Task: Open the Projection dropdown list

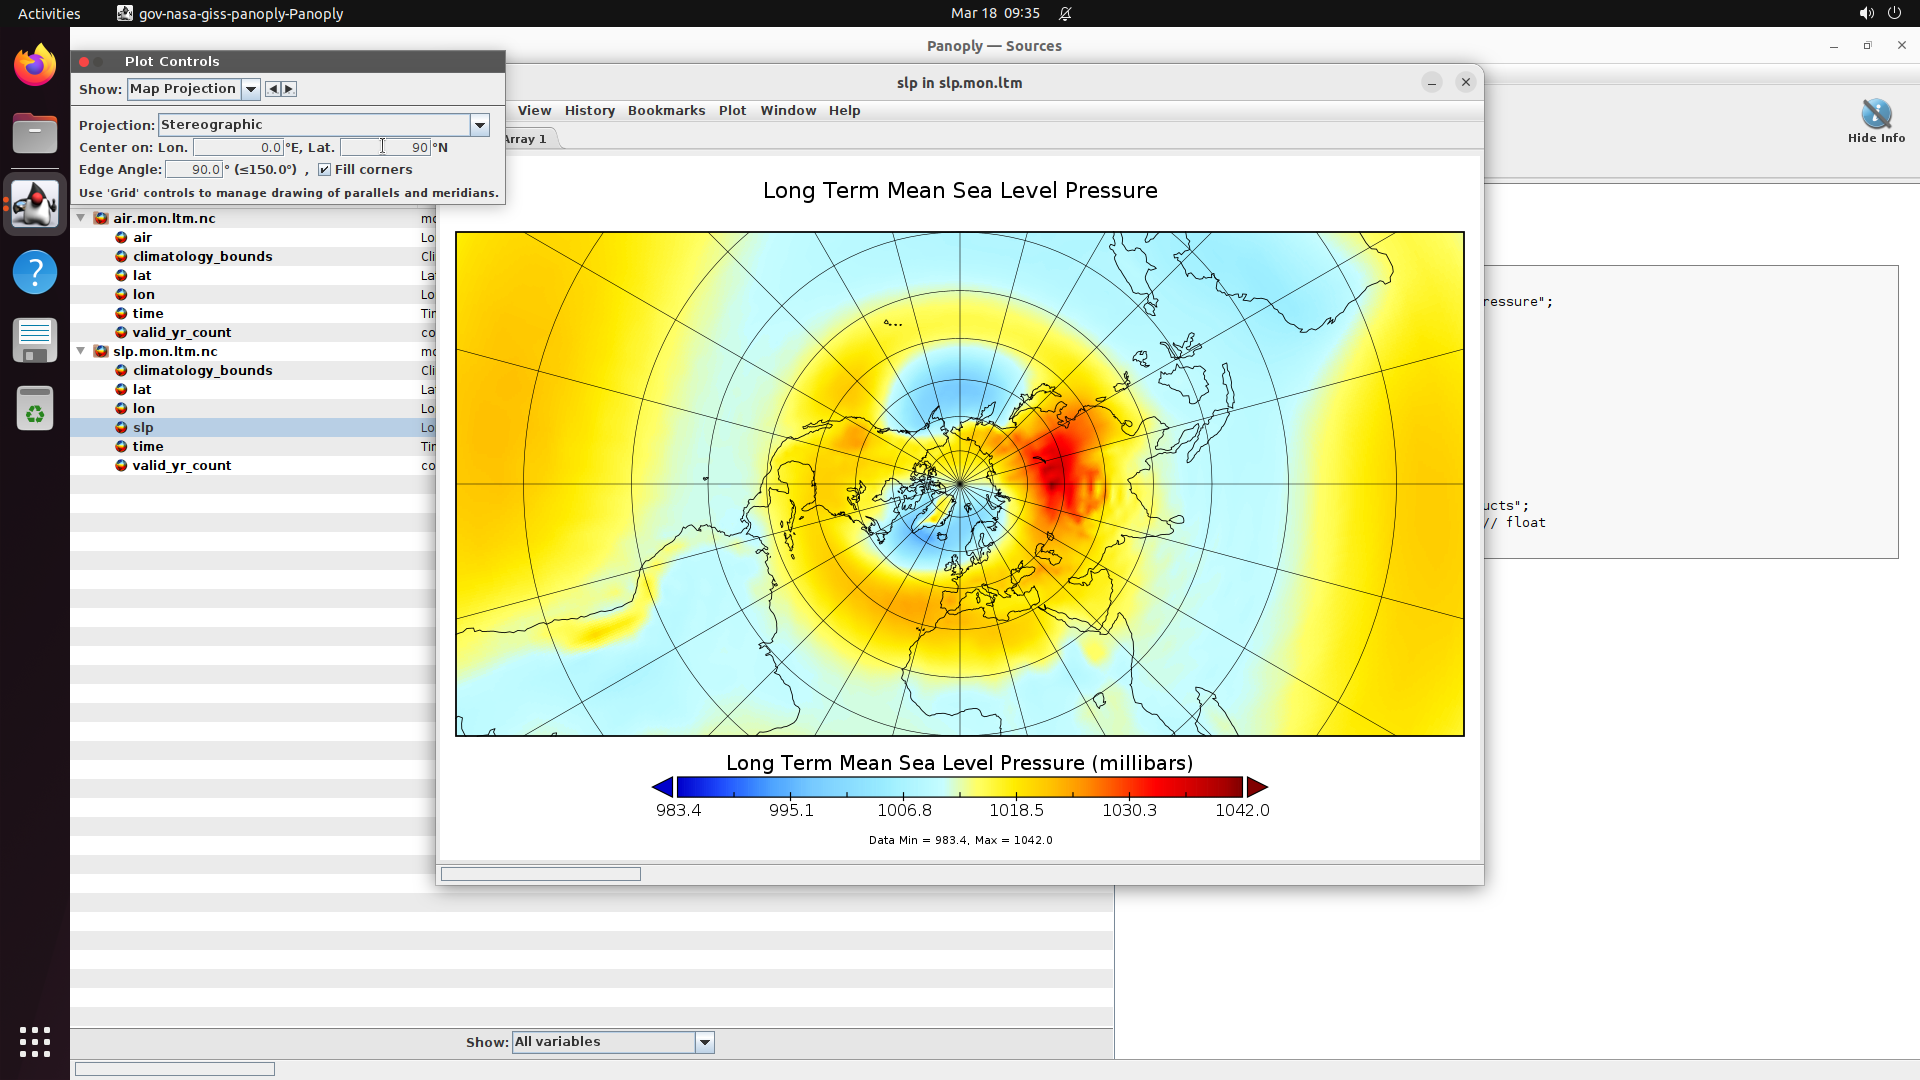Action: coord(480,125)
